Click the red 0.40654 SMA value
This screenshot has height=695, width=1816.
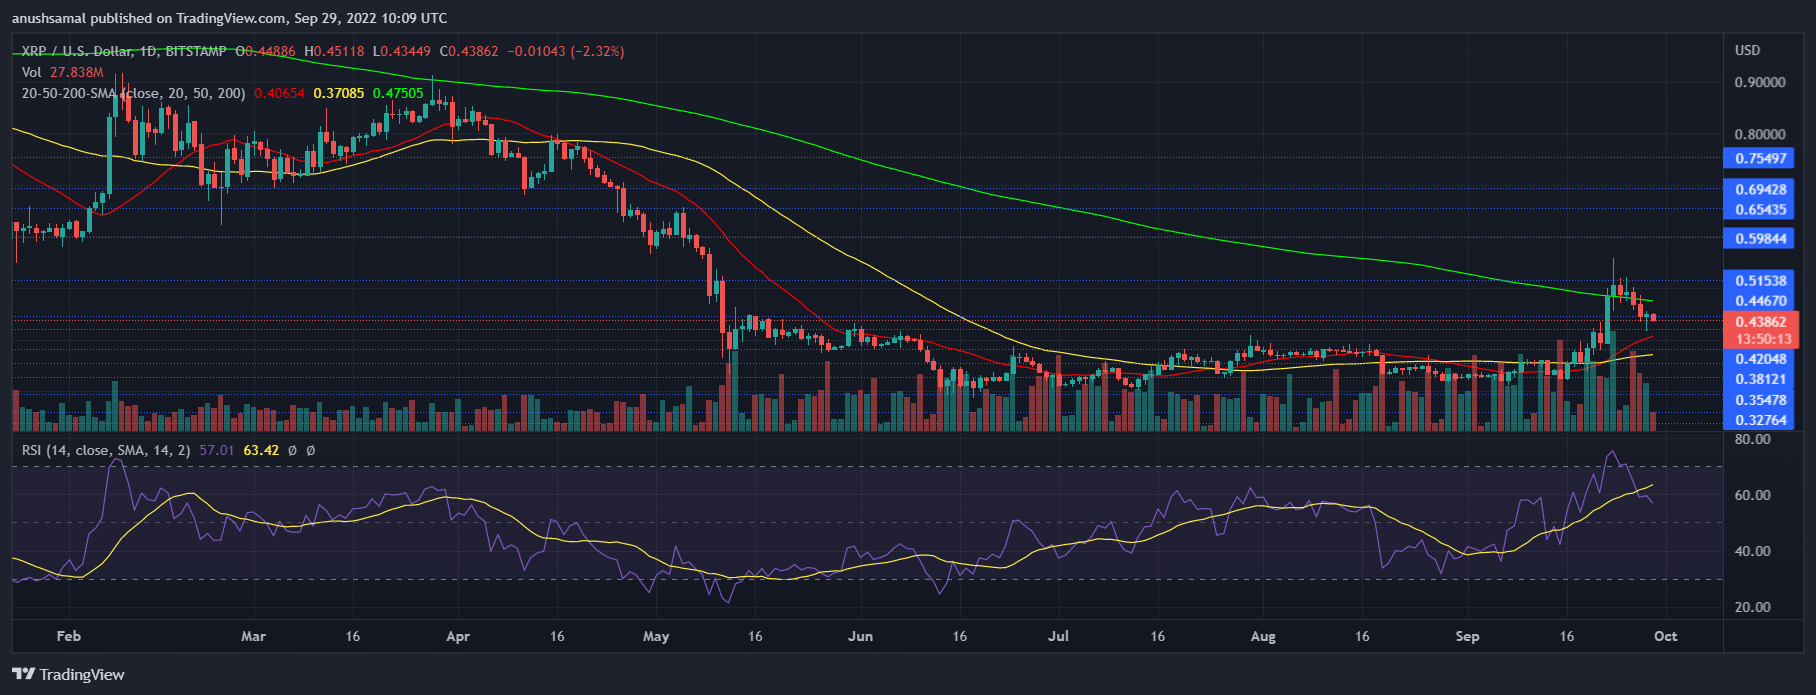click(x=279, y=93)
